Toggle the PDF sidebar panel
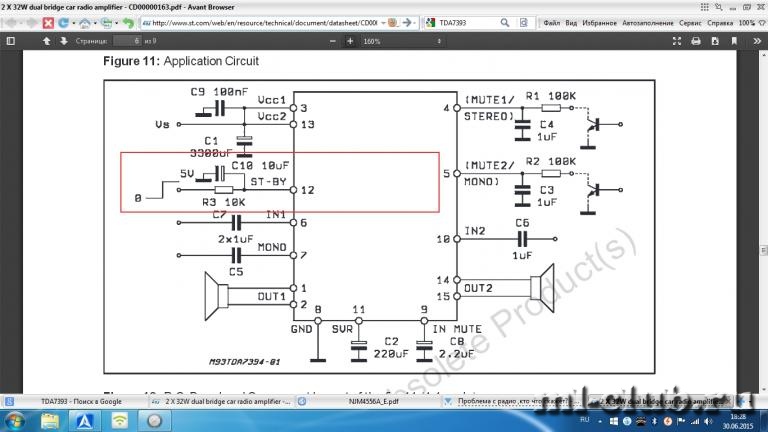Image resolution: width=768 pixels, height=432 pixels. tap(10, 41)
